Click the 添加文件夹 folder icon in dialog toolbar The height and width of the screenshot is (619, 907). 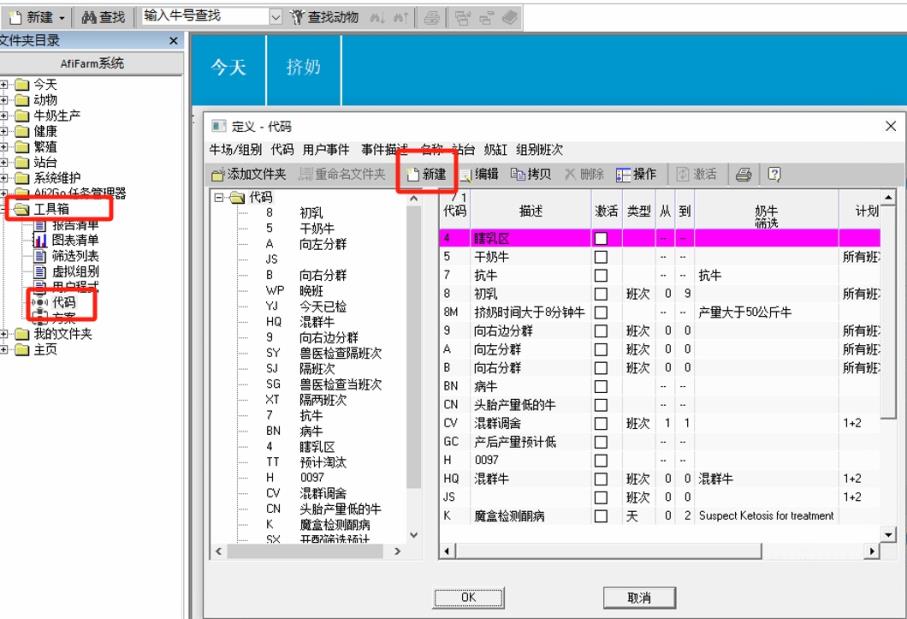(x=217, y=175)
